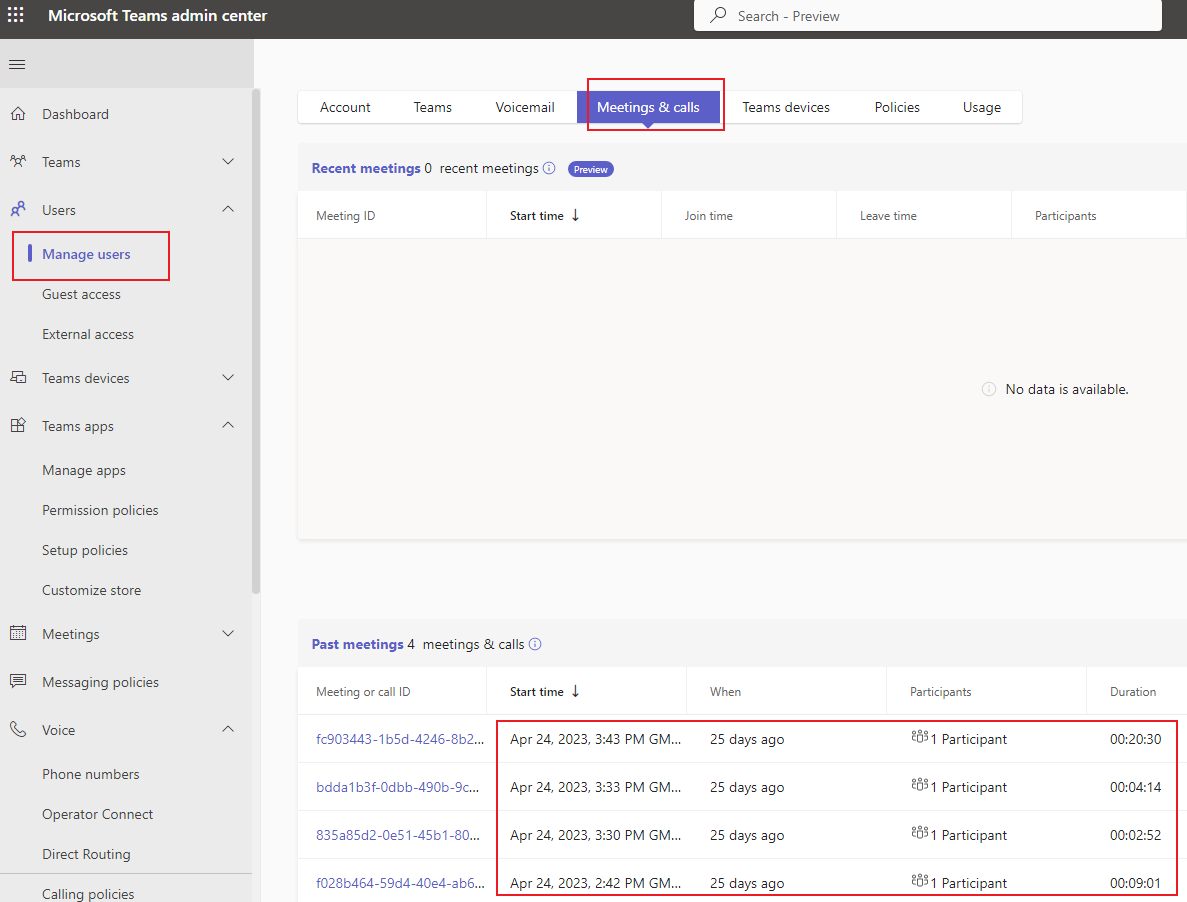Open Direct Routing under Voice

(x=86, y=854)
